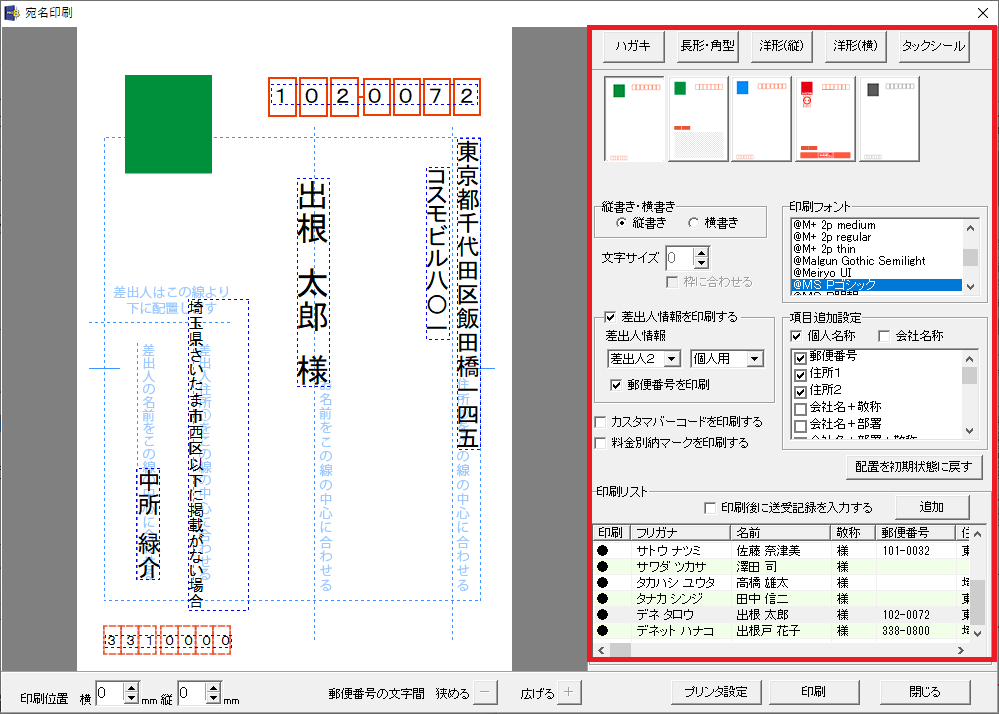Uncheck 住所1 in the item list
This screenshot has width=999, height=714.
tap(801, 374)
